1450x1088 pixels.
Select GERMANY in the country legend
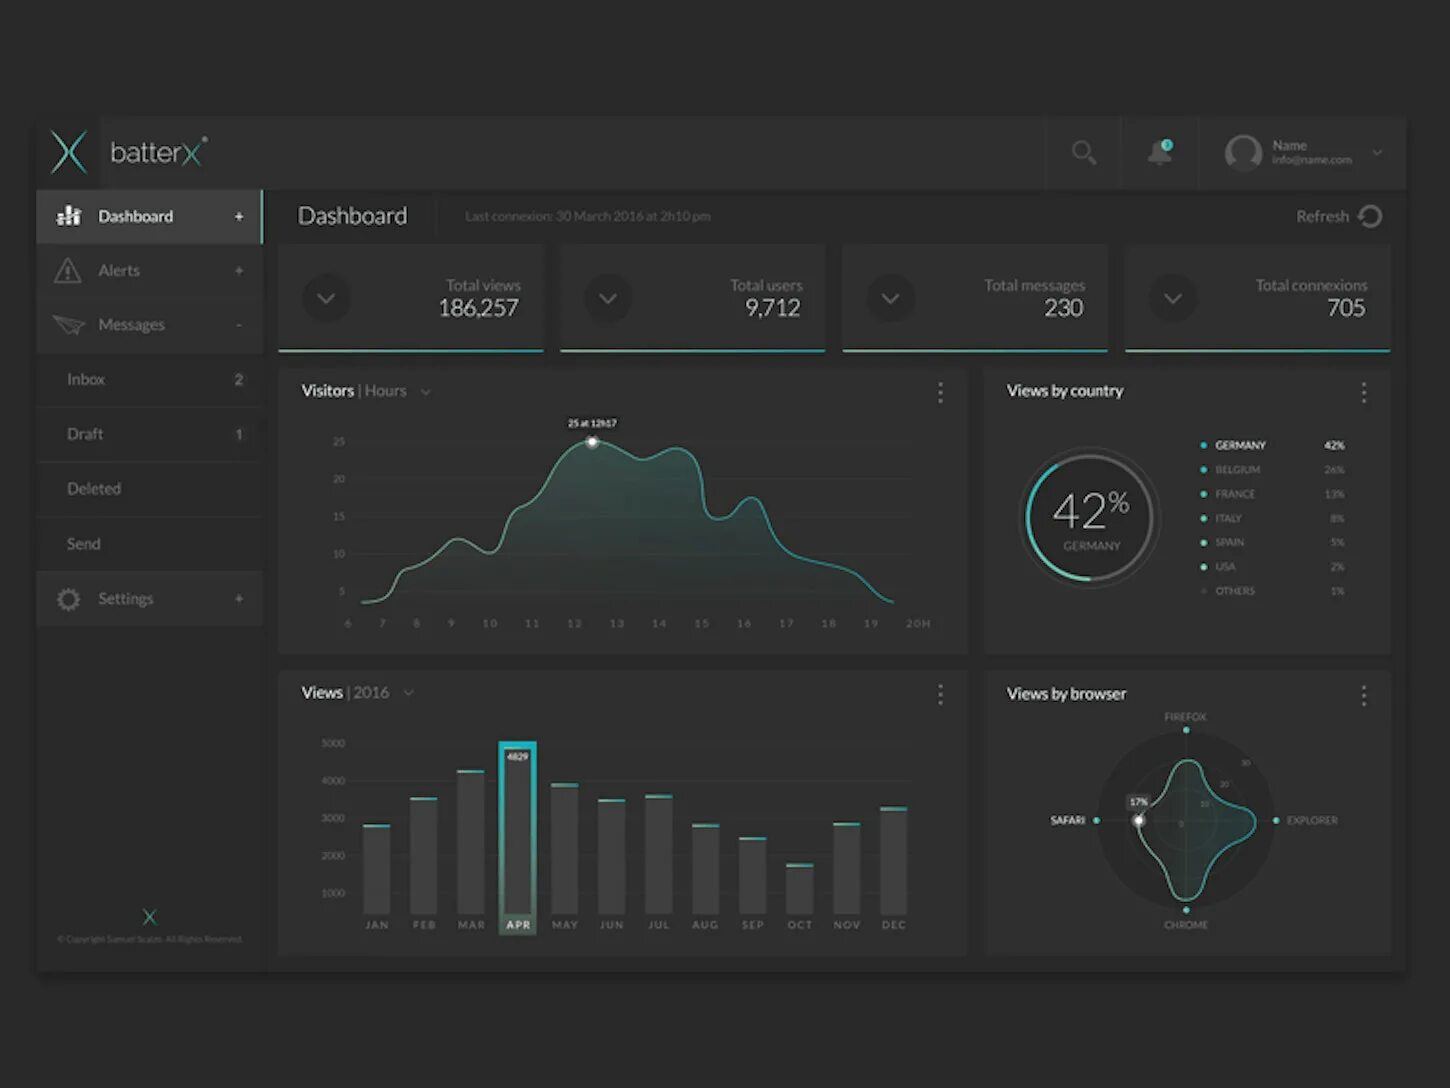[x=1240, y=445]
